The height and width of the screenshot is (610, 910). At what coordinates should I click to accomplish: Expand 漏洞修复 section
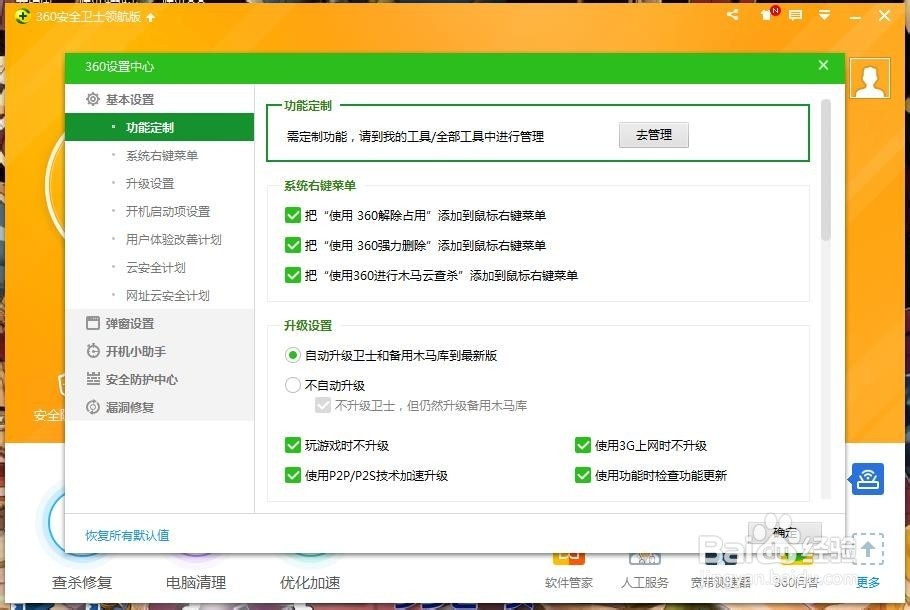(160, 407)
